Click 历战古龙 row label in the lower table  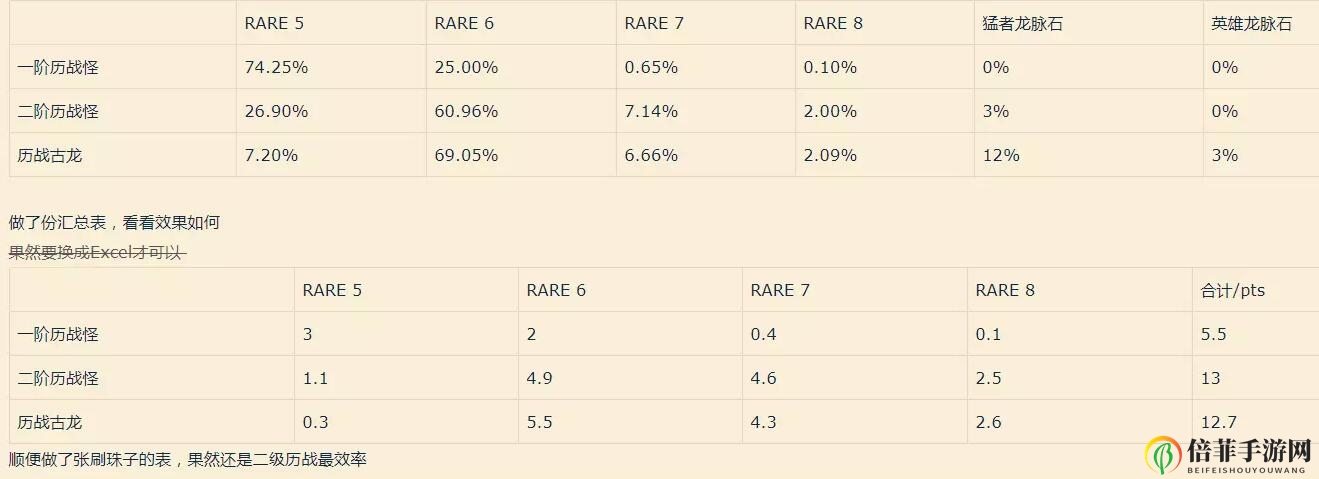50,423
